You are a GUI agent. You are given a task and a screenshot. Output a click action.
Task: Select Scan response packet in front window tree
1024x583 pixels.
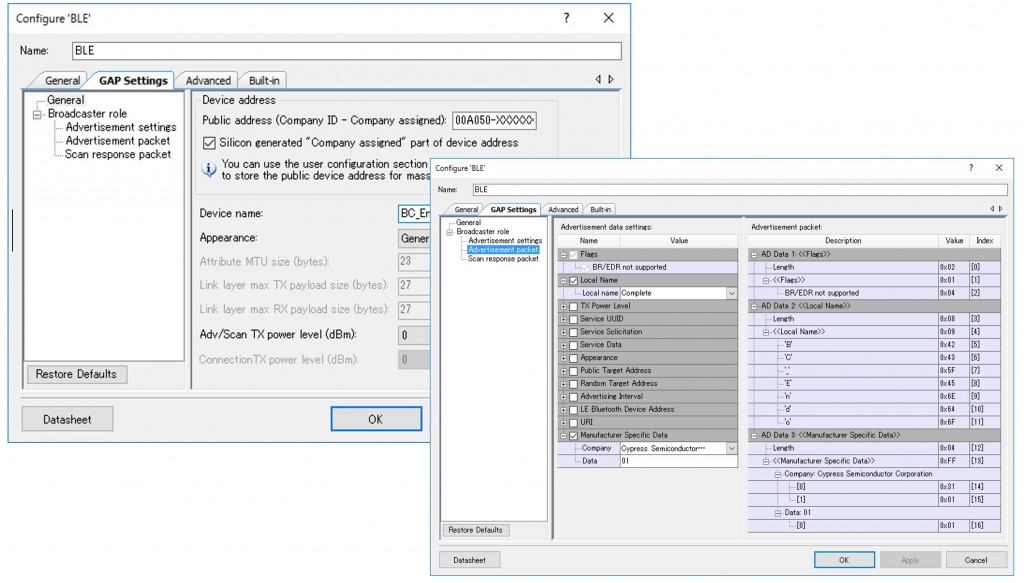pos(503,259)
